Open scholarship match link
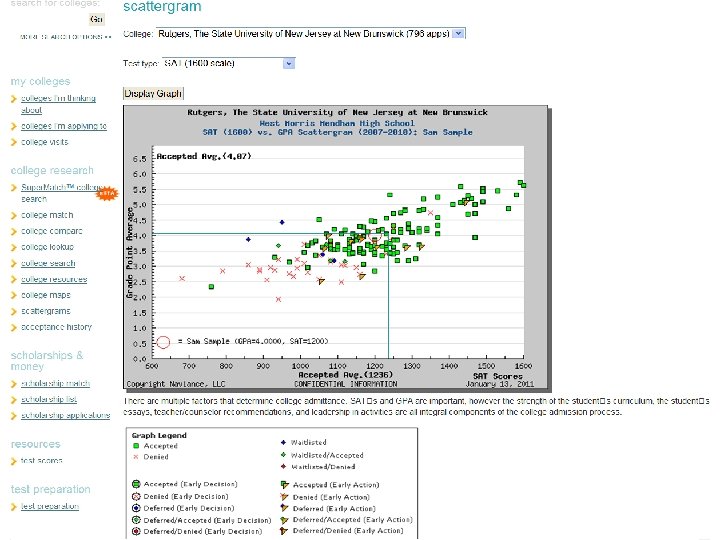The width and height of the screenshot is (720, 540). (x=56, y=383)
